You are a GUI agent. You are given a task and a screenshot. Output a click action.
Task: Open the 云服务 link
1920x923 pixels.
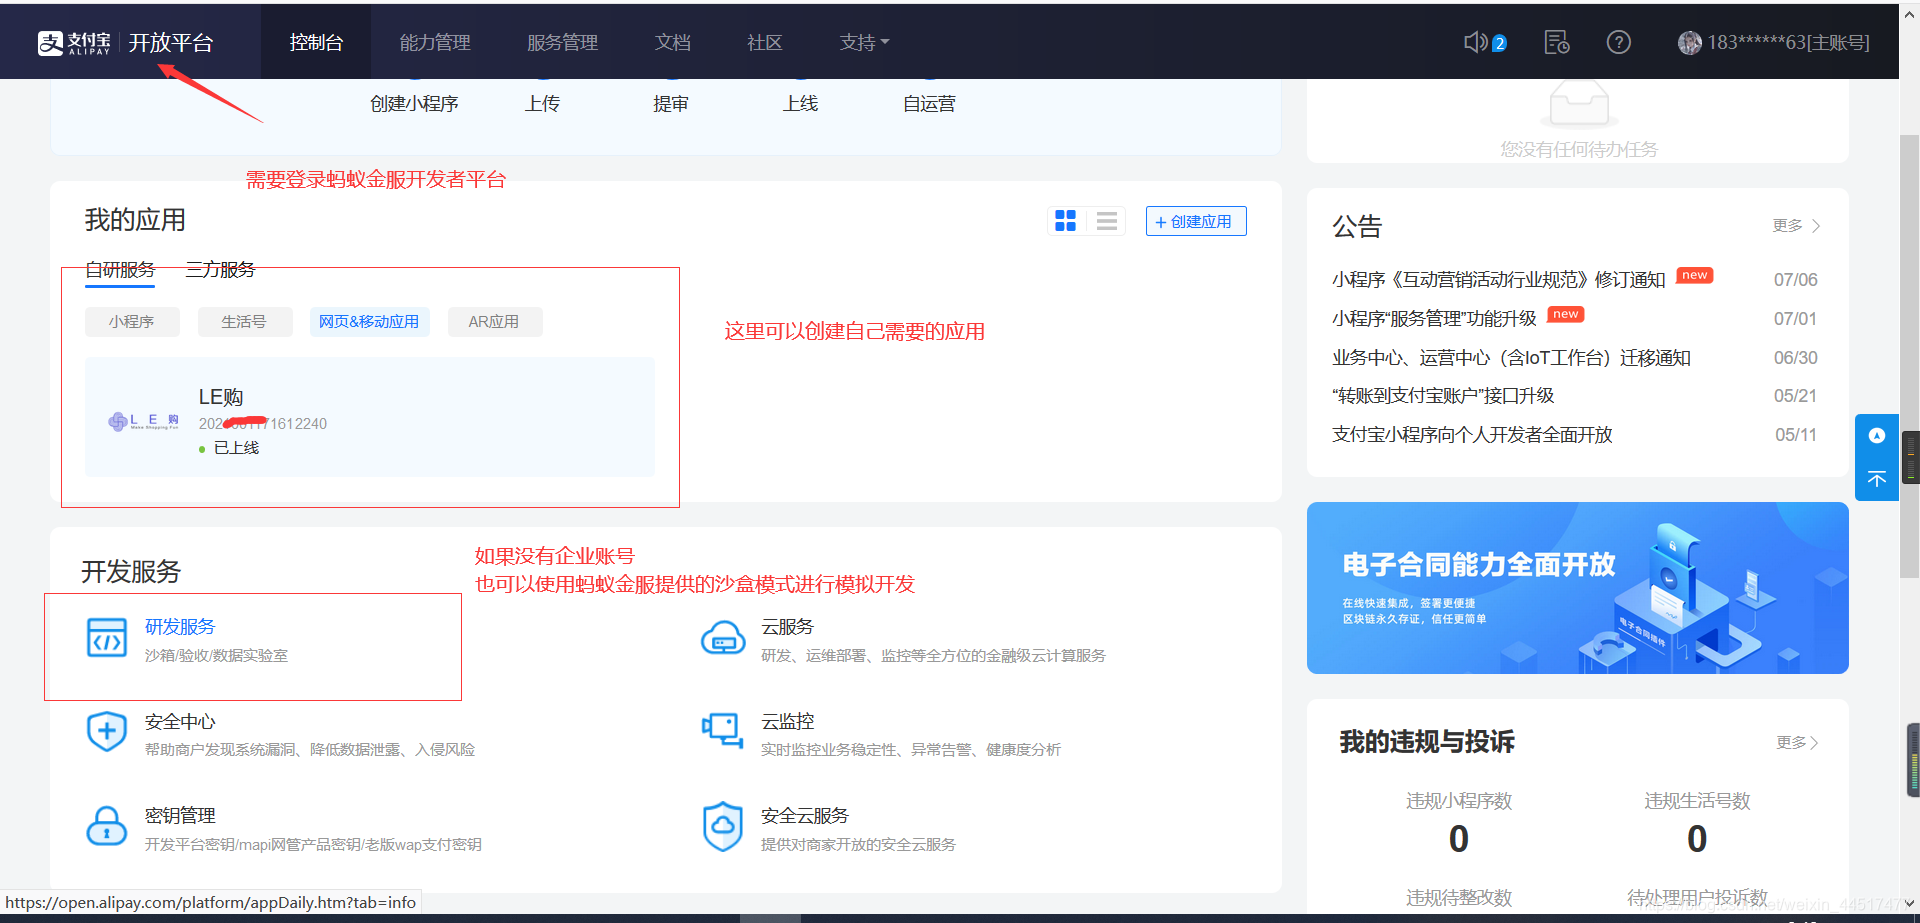point(788,627)
